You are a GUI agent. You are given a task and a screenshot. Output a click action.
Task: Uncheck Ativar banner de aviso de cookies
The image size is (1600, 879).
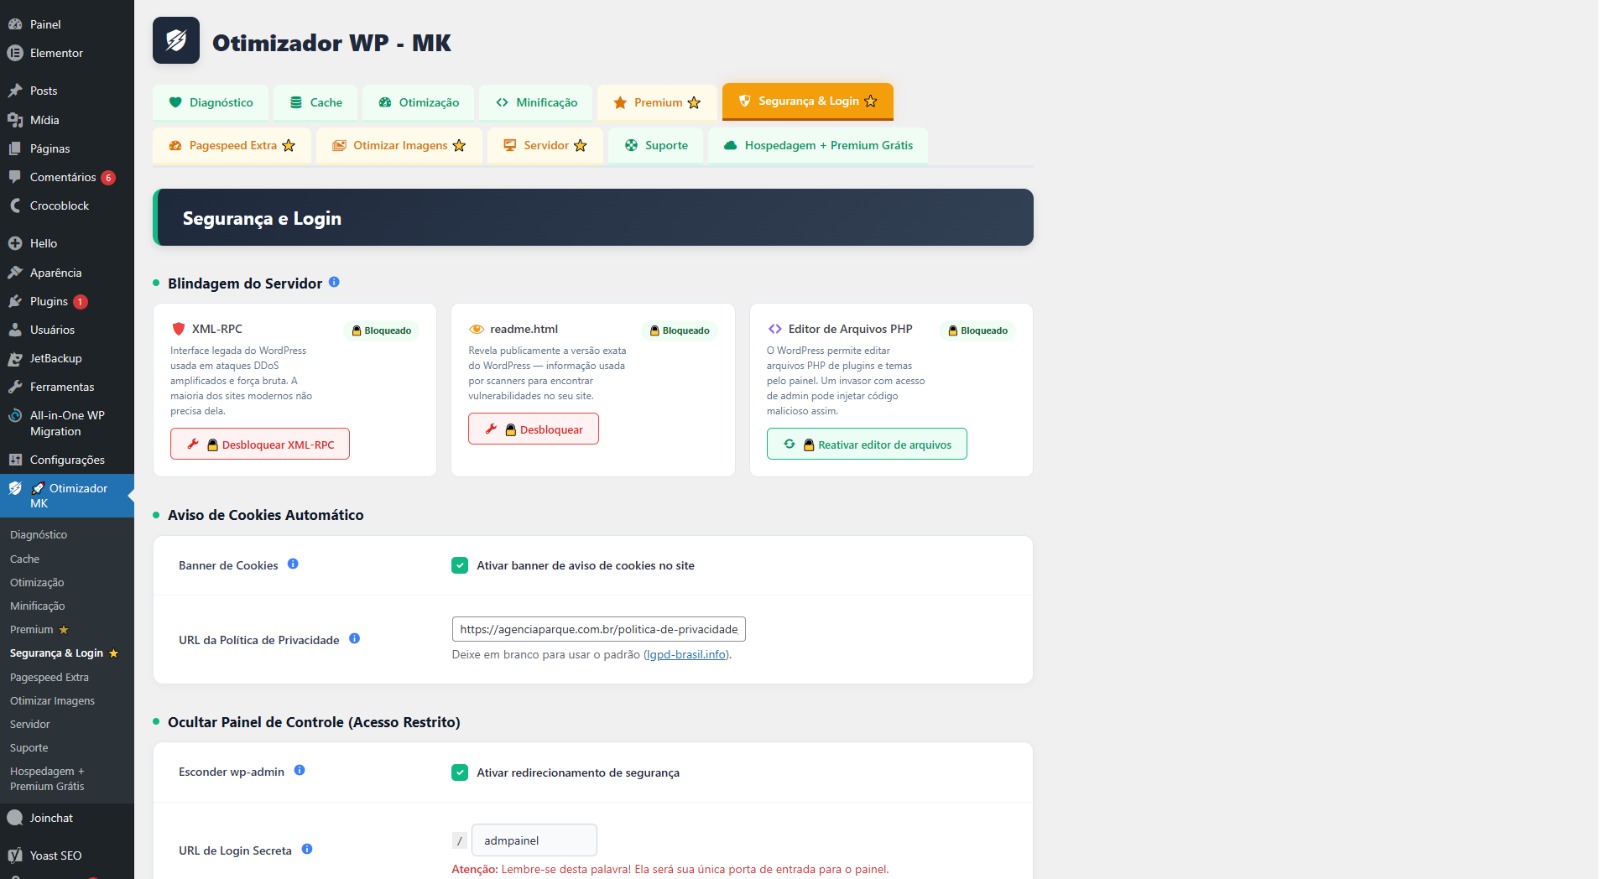point(460,565)
